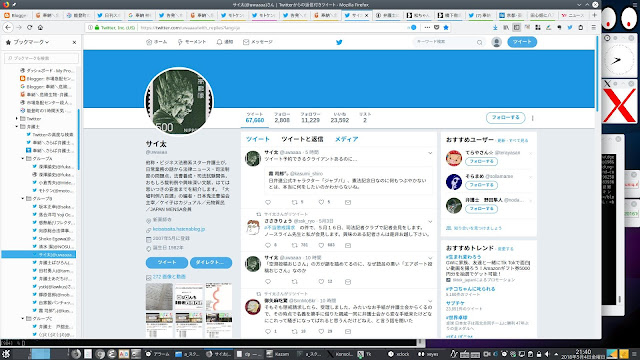
Task: Open the page actions three-dot menu
Action: point(427,27)
